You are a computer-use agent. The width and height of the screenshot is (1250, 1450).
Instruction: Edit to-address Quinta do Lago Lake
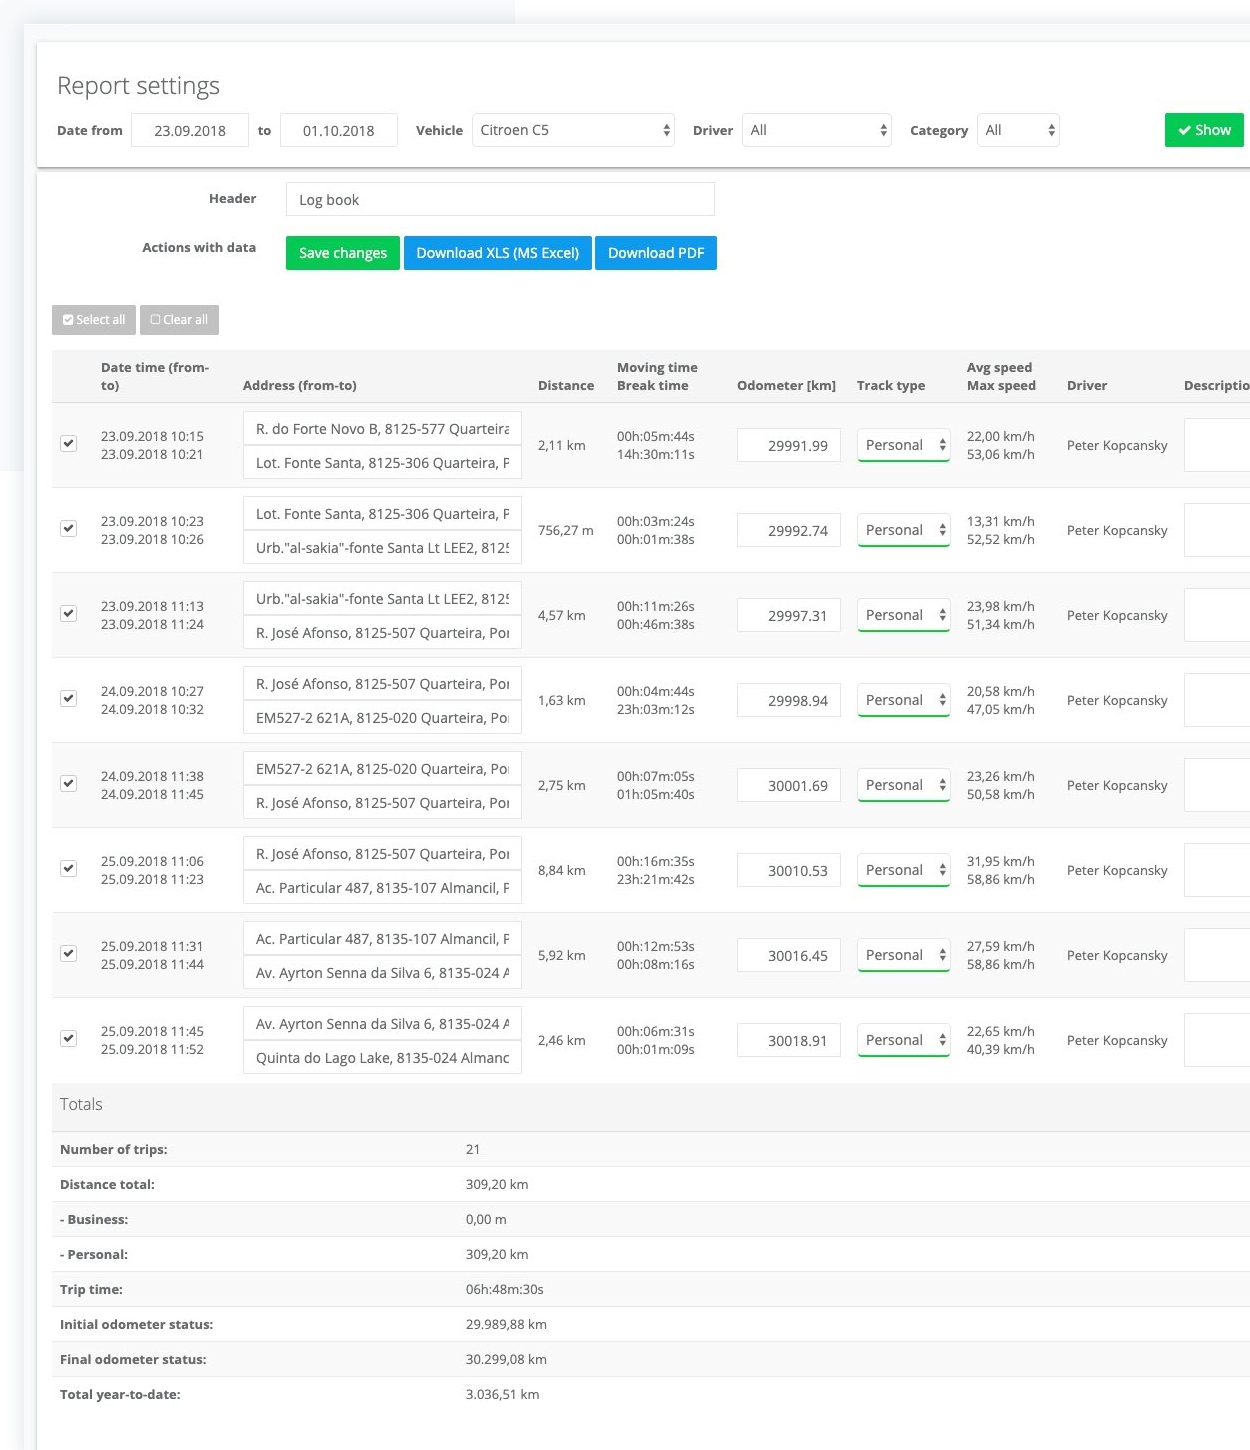(x=382, y=1057)
